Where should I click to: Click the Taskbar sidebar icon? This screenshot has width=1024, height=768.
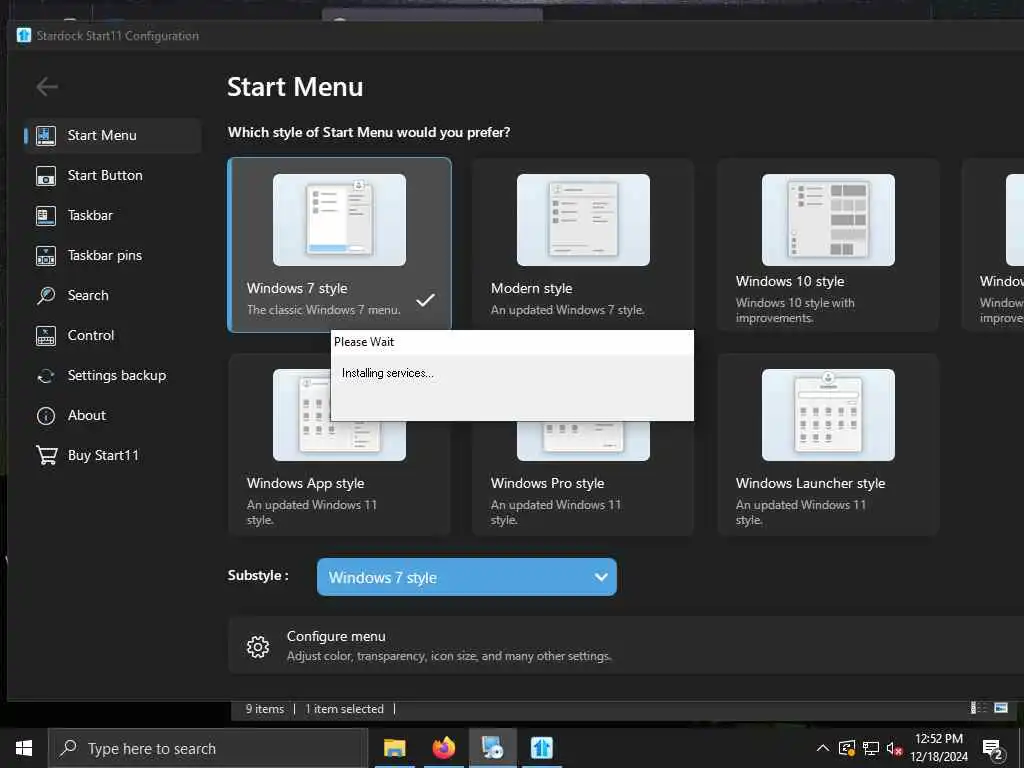click(x=46, y=216)
